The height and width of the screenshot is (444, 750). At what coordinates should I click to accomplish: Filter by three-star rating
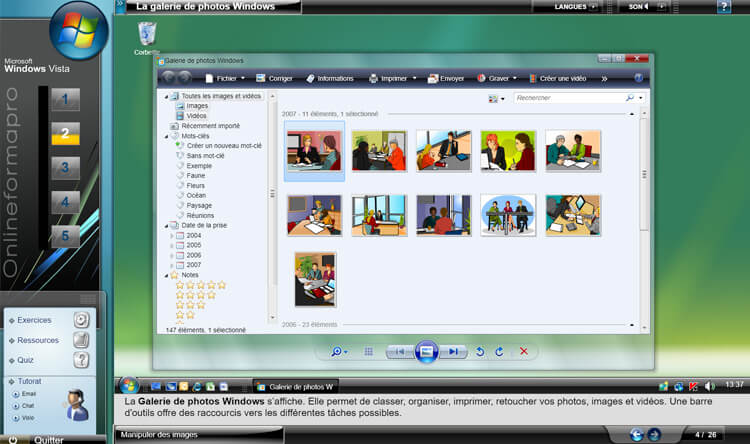pyautogui.click(x=190, y=305)
